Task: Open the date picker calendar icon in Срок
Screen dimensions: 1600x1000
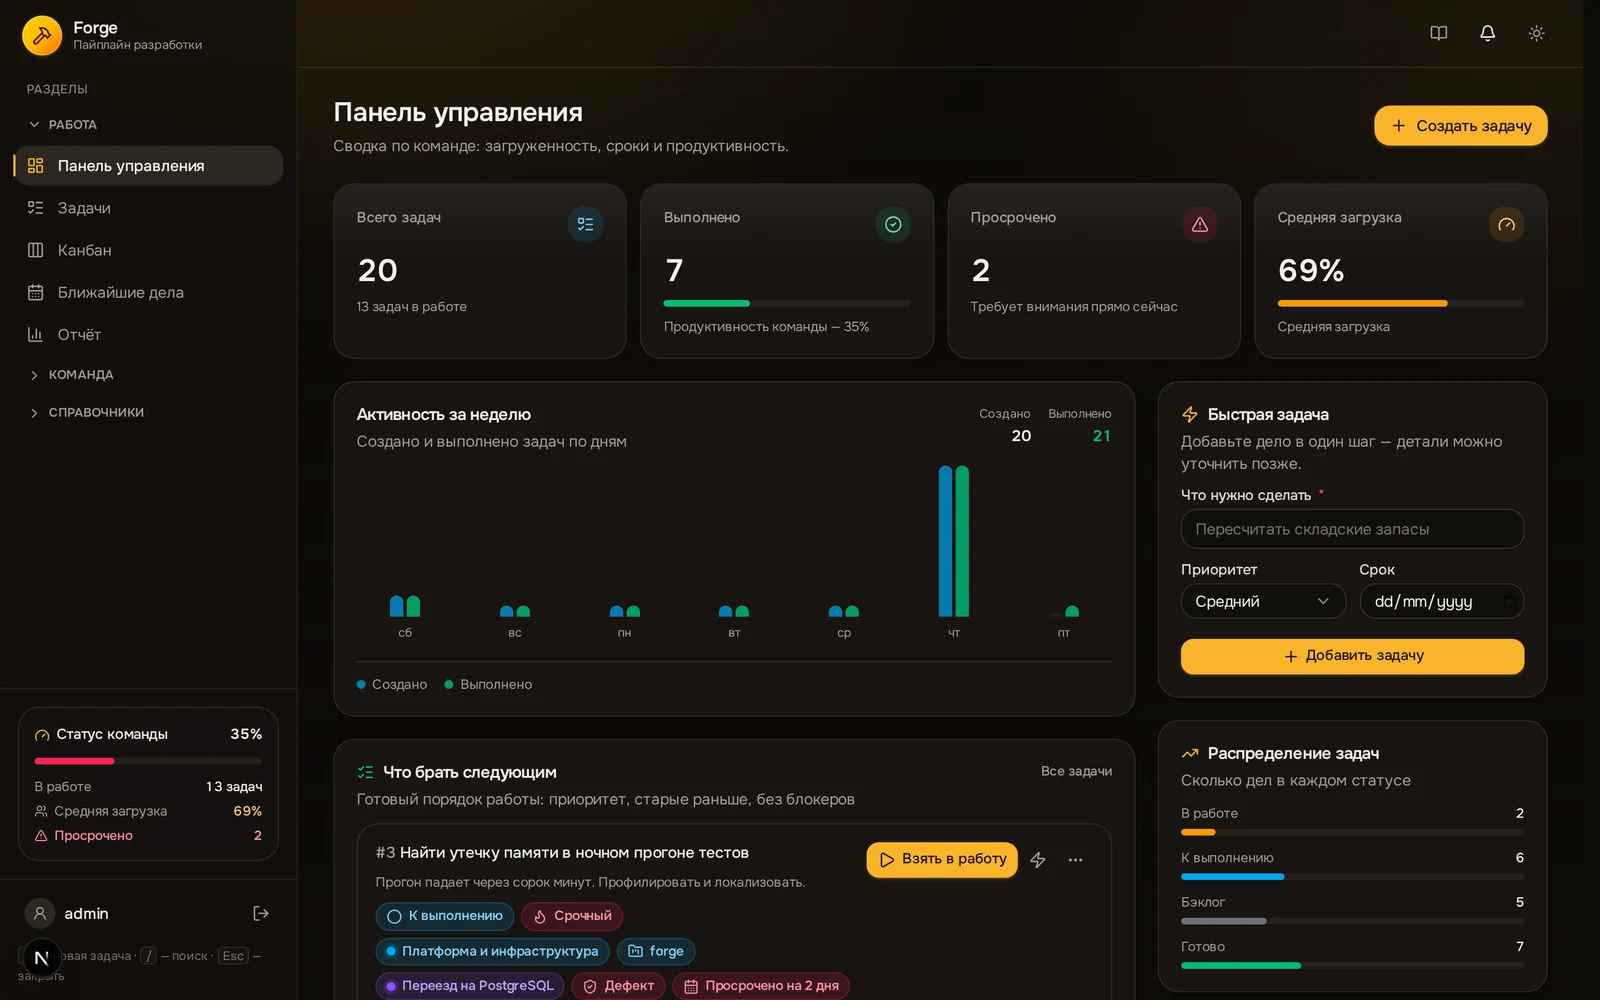Action: coord(1508,601)
